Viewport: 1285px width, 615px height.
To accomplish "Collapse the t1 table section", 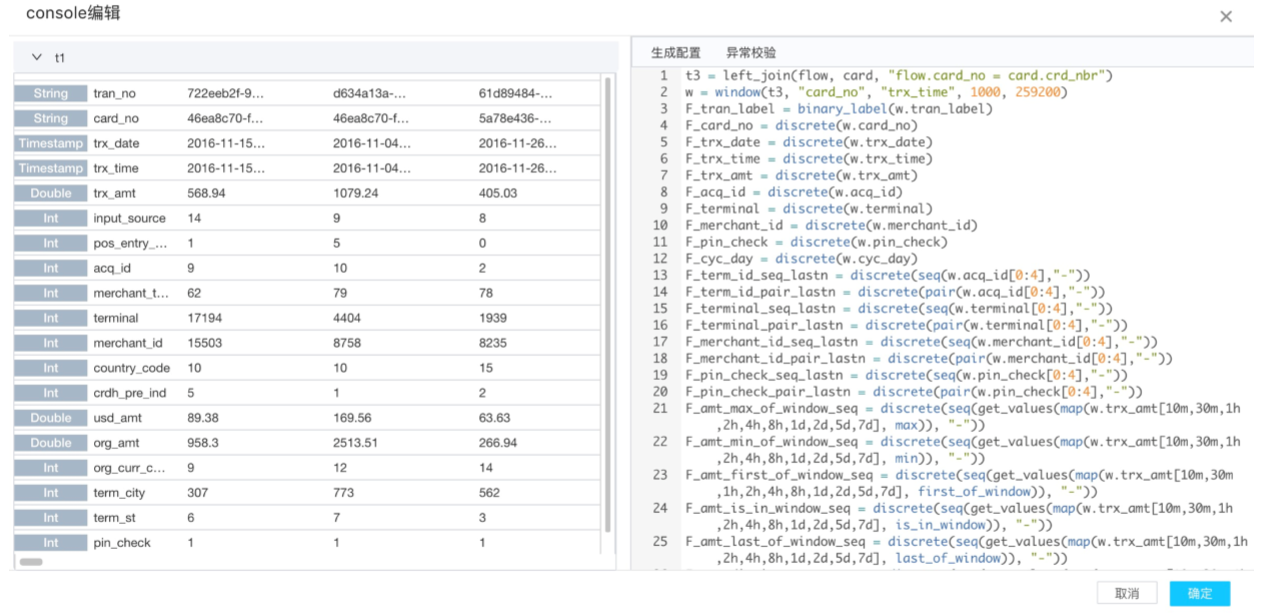I will click(38, 58).
